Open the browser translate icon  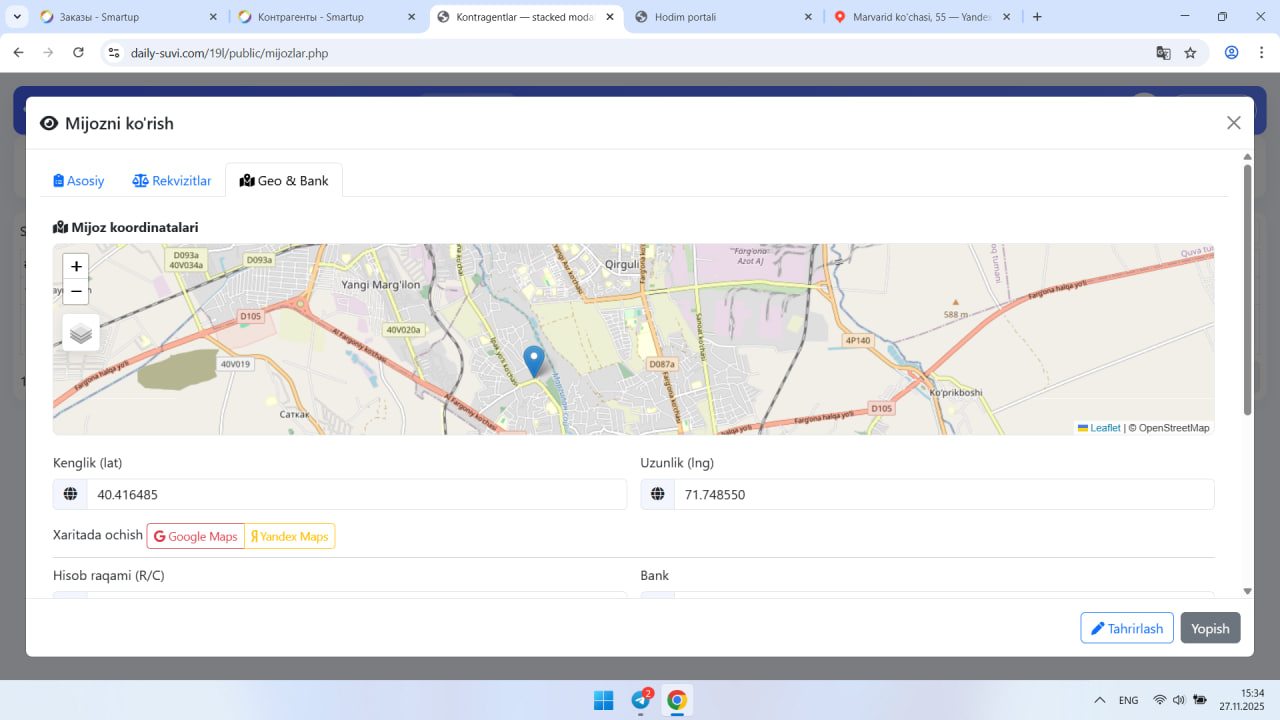click(x=1163, y=53)
